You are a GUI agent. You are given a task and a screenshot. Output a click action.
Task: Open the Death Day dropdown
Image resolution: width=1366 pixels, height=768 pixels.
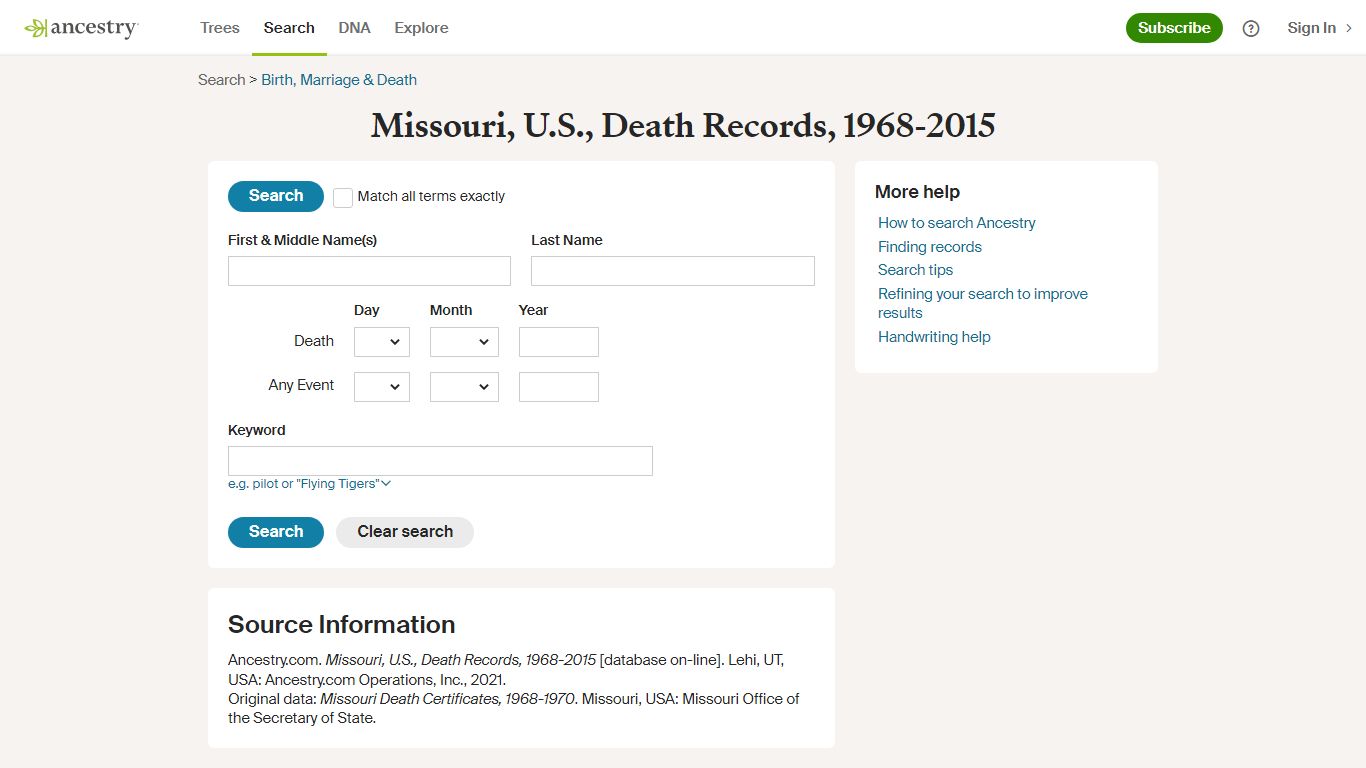click(382, 342)
